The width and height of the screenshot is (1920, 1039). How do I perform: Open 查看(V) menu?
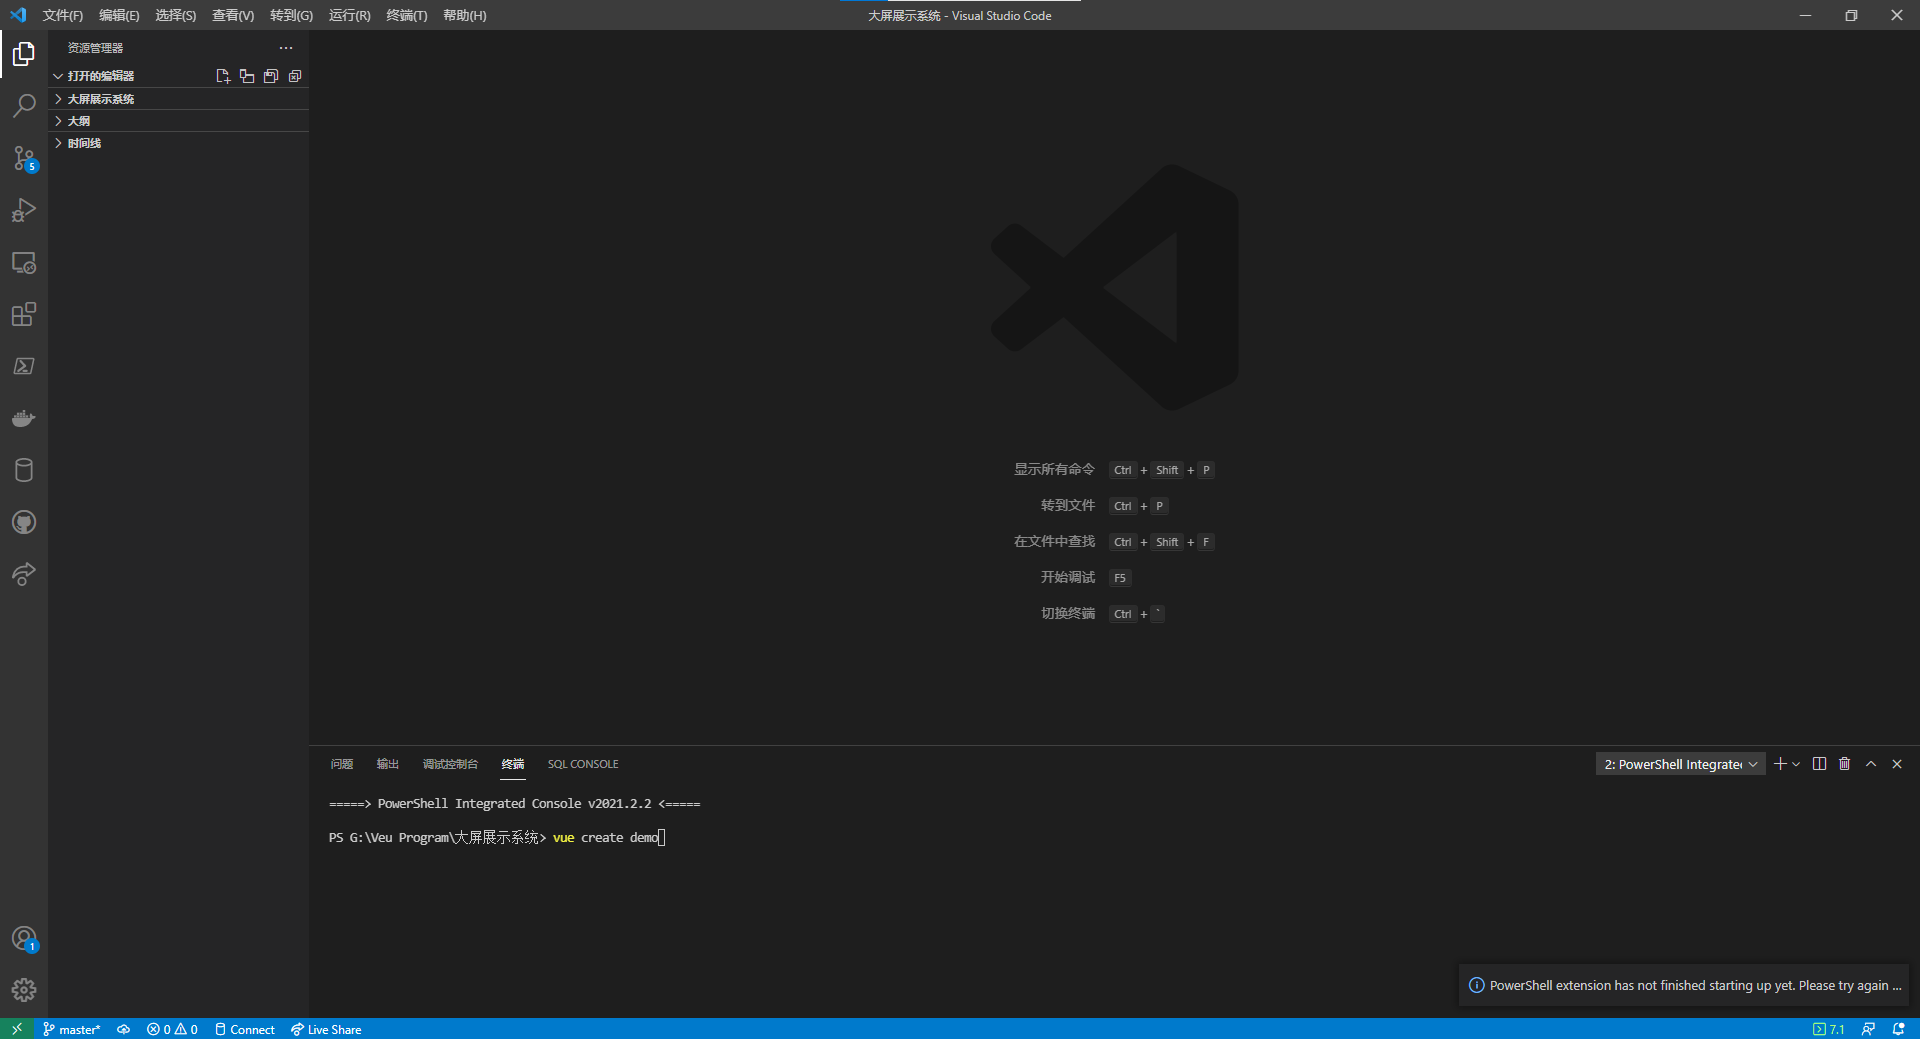click(x=233, y=15)
